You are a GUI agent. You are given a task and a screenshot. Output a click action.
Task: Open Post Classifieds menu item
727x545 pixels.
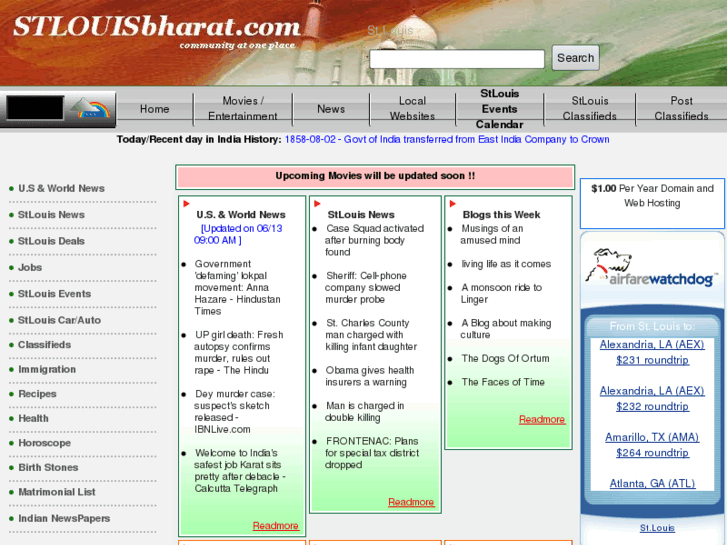point(681,109)
